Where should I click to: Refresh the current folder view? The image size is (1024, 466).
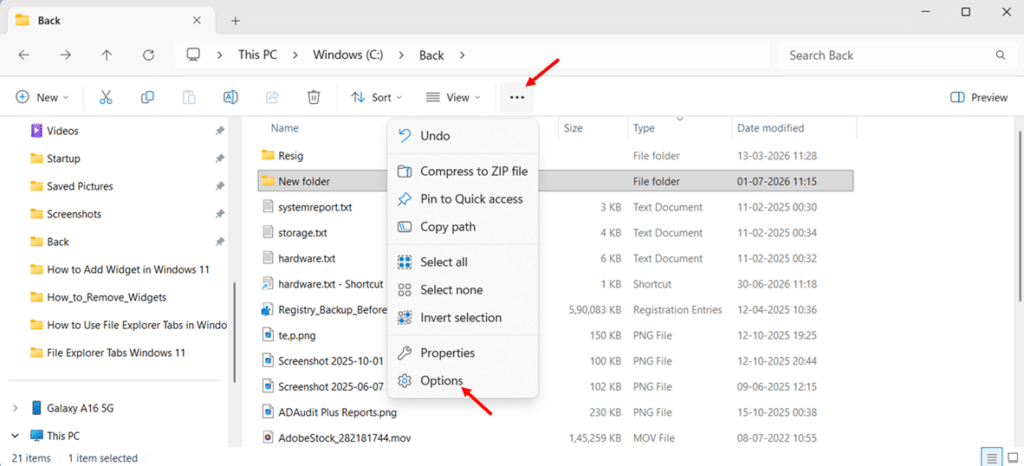point(148,55)
